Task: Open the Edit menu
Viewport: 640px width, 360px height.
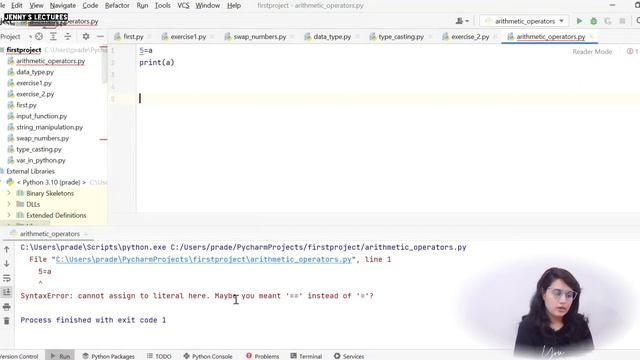Action: tap(17, 5)
